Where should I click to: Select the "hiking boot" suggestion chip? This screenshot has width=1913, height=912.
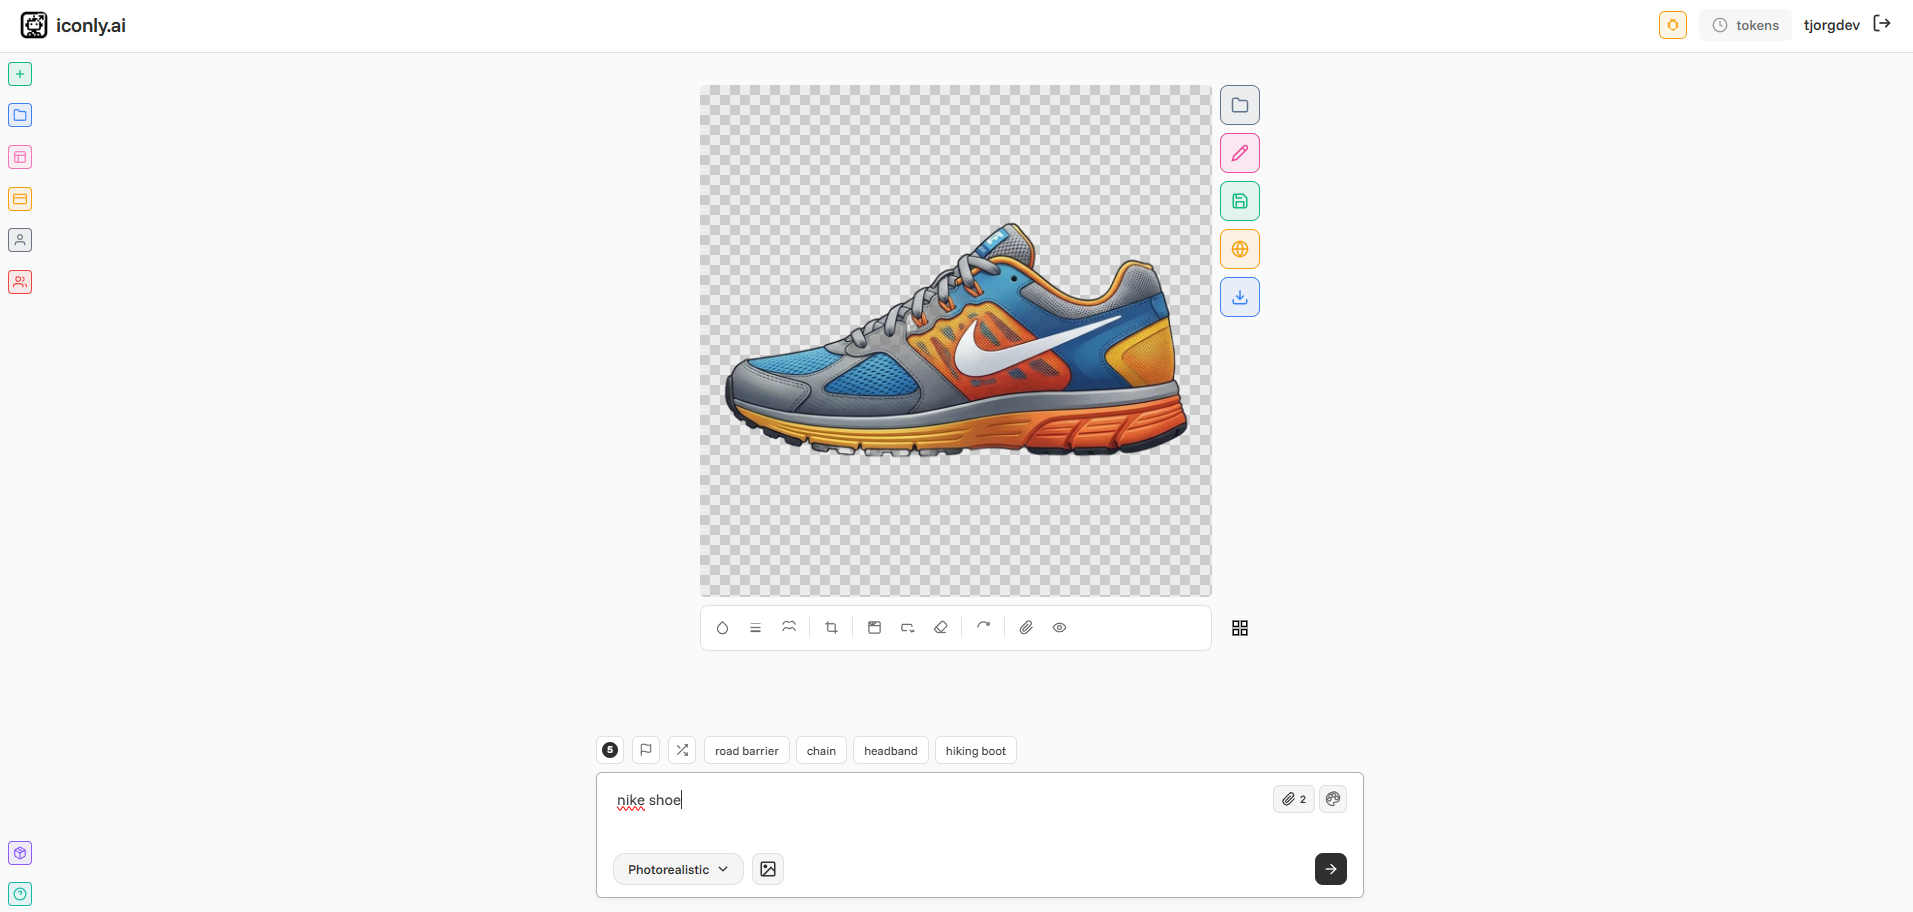[976, 751]
